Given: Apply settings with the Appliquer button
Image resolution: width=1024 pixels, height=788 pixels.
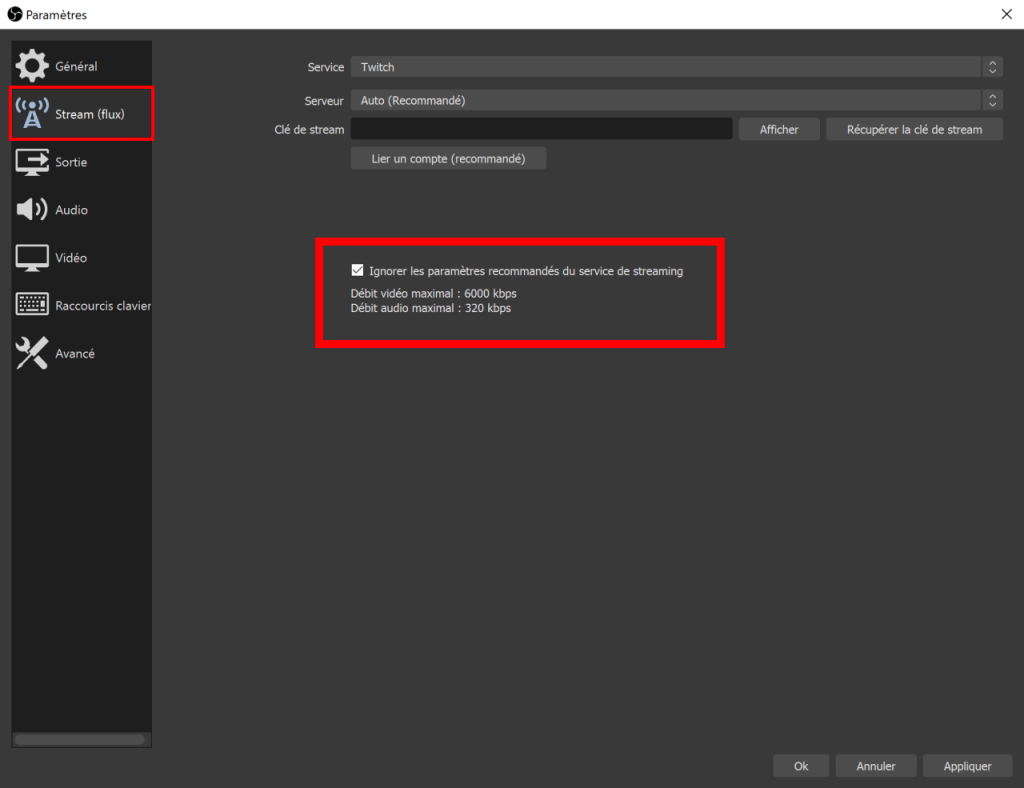Looking at the screenshot, I should click(967, 766).
